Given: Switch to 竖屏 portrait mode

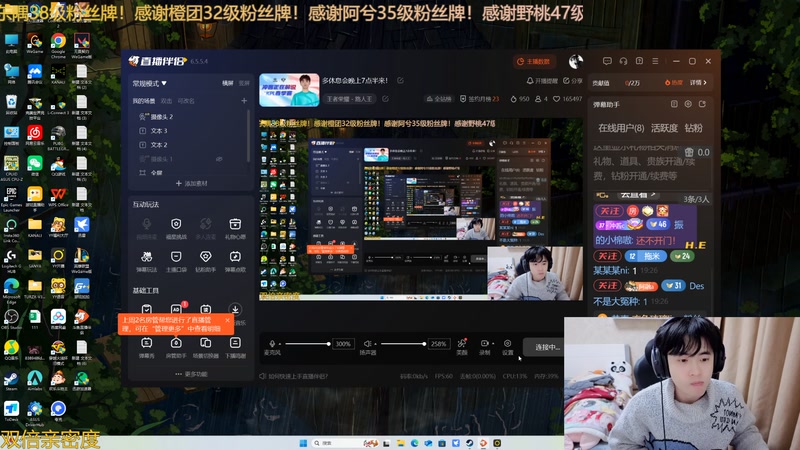Looking at the screenshot, I should tap(244, 83).
